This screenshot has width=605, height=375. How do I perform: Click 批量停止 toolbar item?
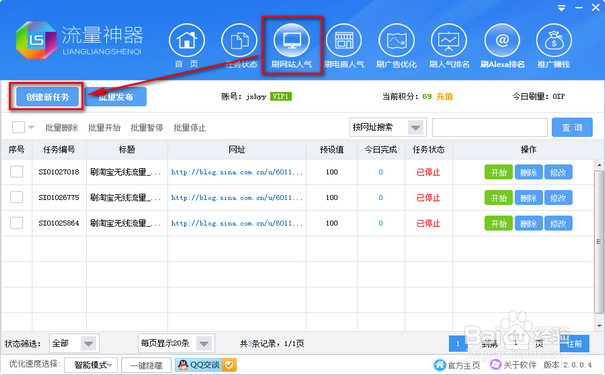pos(189,127)
